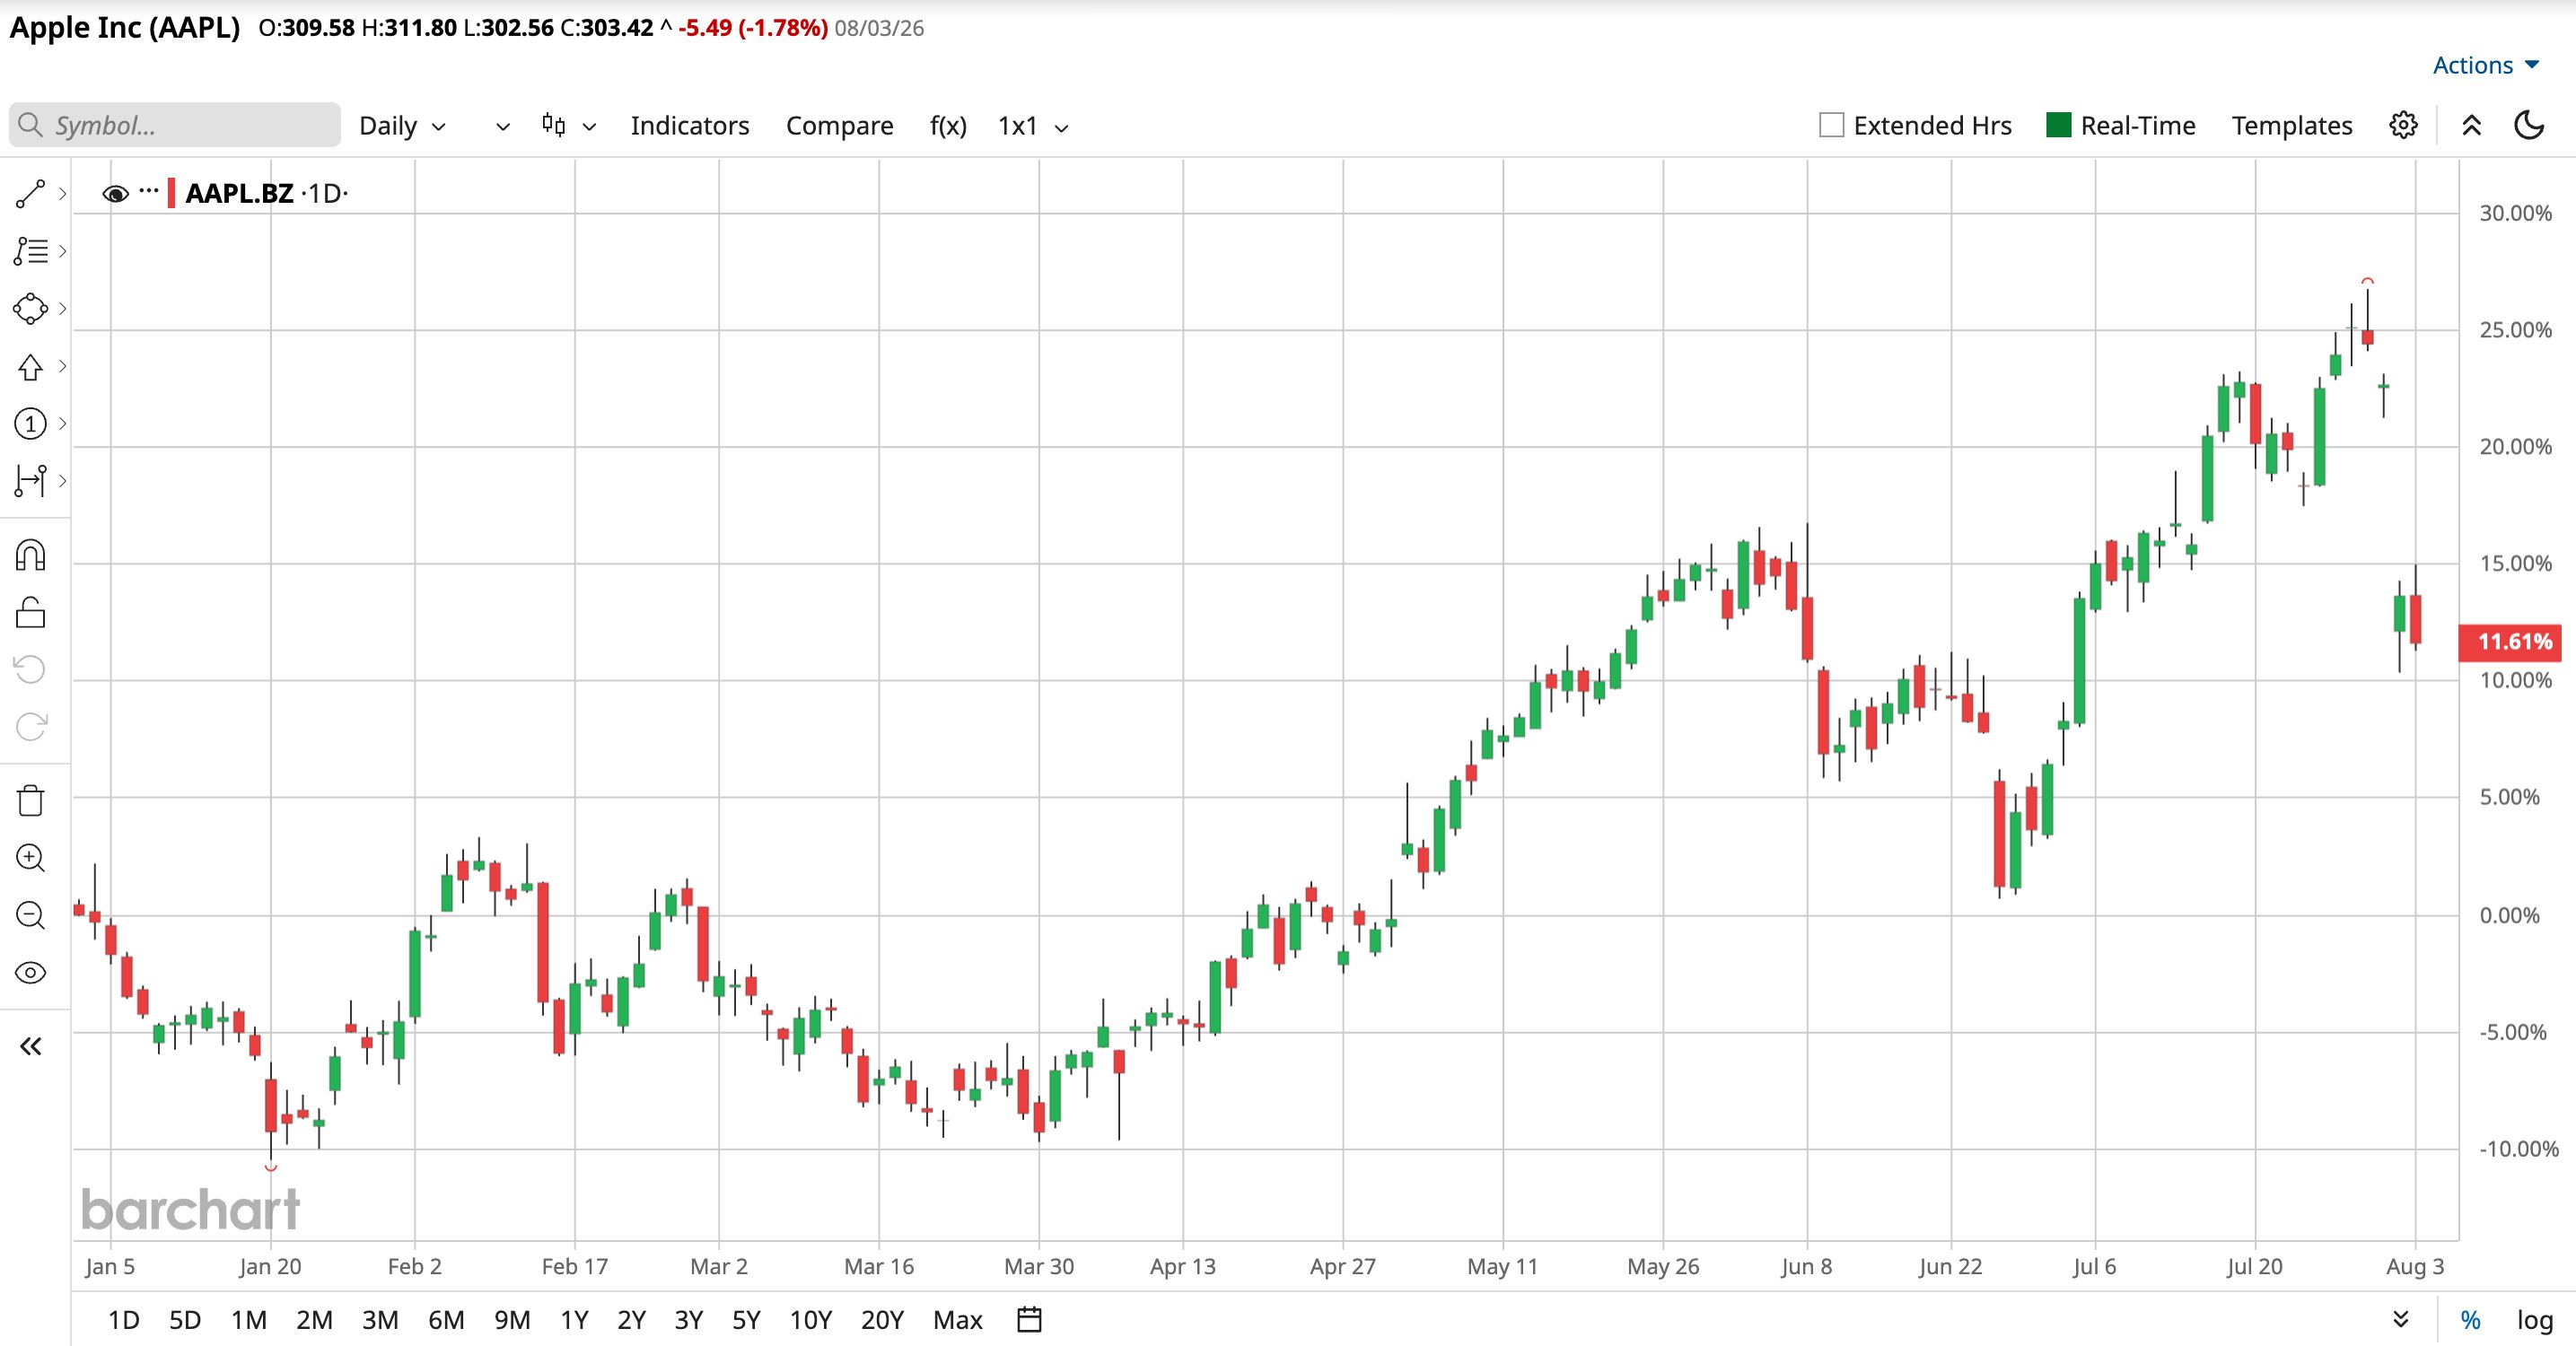Viewport: 2576px width, 1346px height.
Task: Open the date range calendar icon
Action: (x=1029, y=1319)
